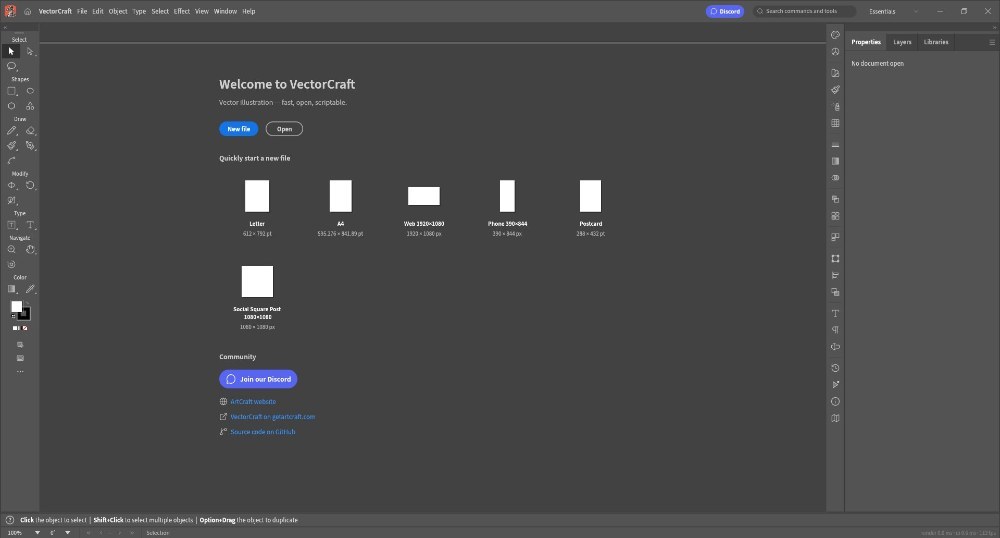Activate the Hand pan tool
Image resolution: width=1000 pixels, height=538 pixels.
30,250
